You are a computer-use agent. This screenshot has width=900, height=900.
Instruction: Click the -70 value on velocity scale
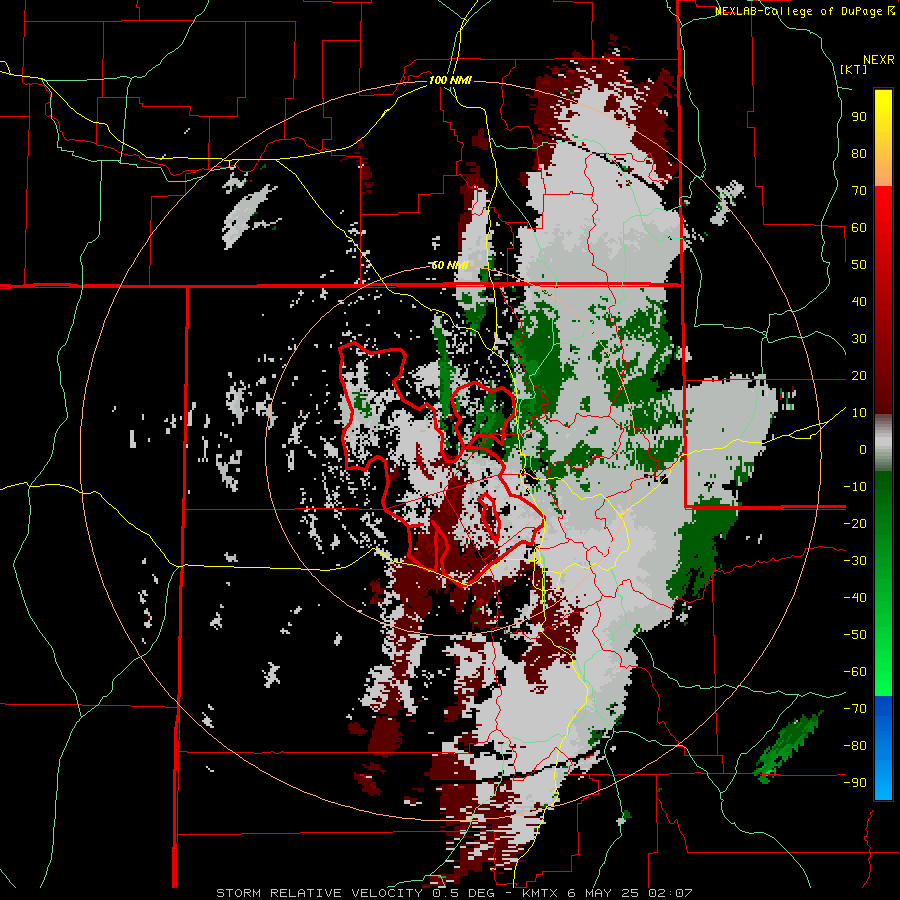[855, 709]
